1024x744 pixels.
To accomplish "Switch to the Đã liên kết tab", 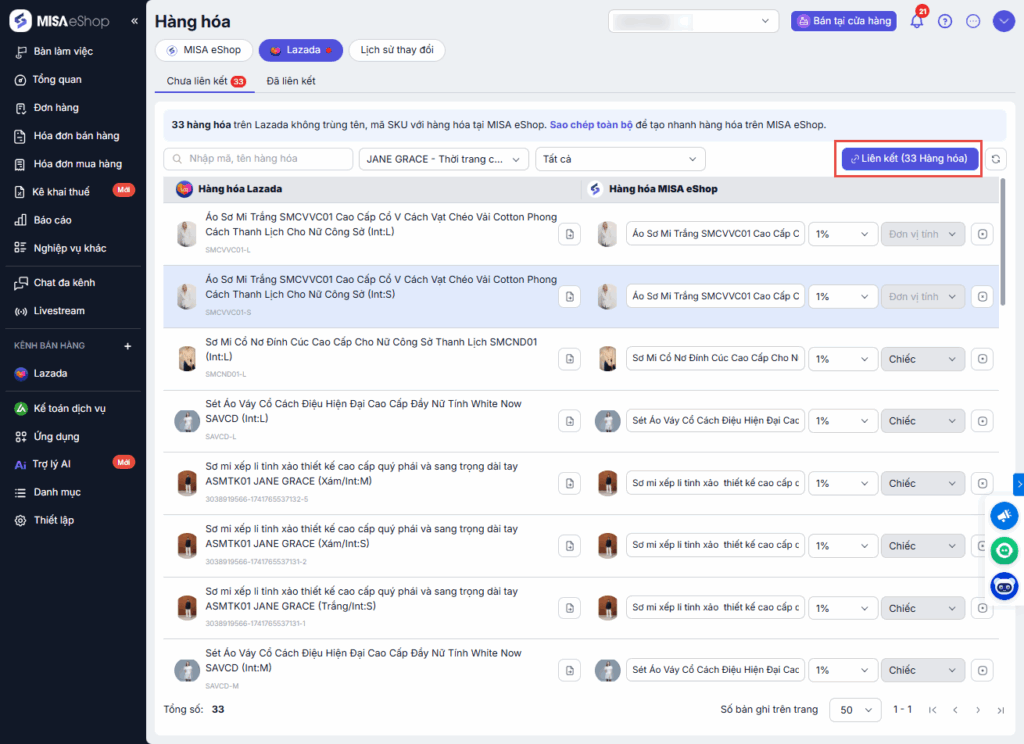I will (x=291, y=81).
